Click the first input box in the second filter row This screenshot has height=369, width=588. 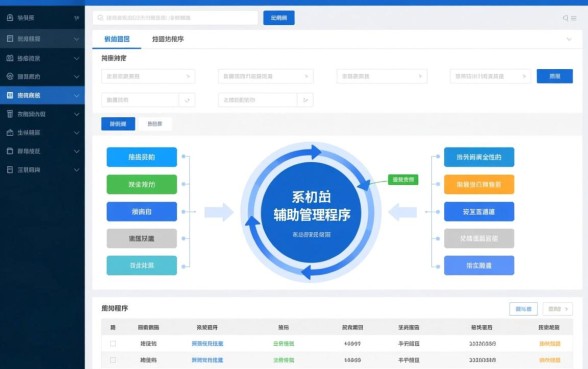coord(140,100)
